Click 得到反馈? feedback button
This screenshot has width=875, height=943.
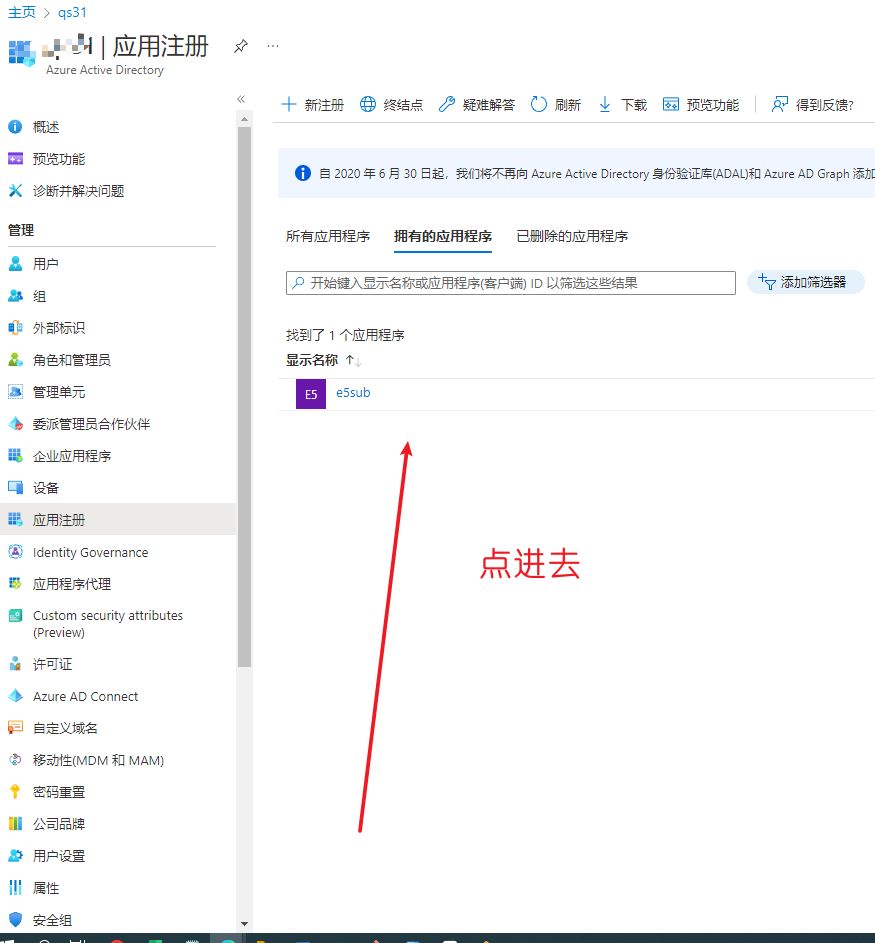tap(812, 105)
